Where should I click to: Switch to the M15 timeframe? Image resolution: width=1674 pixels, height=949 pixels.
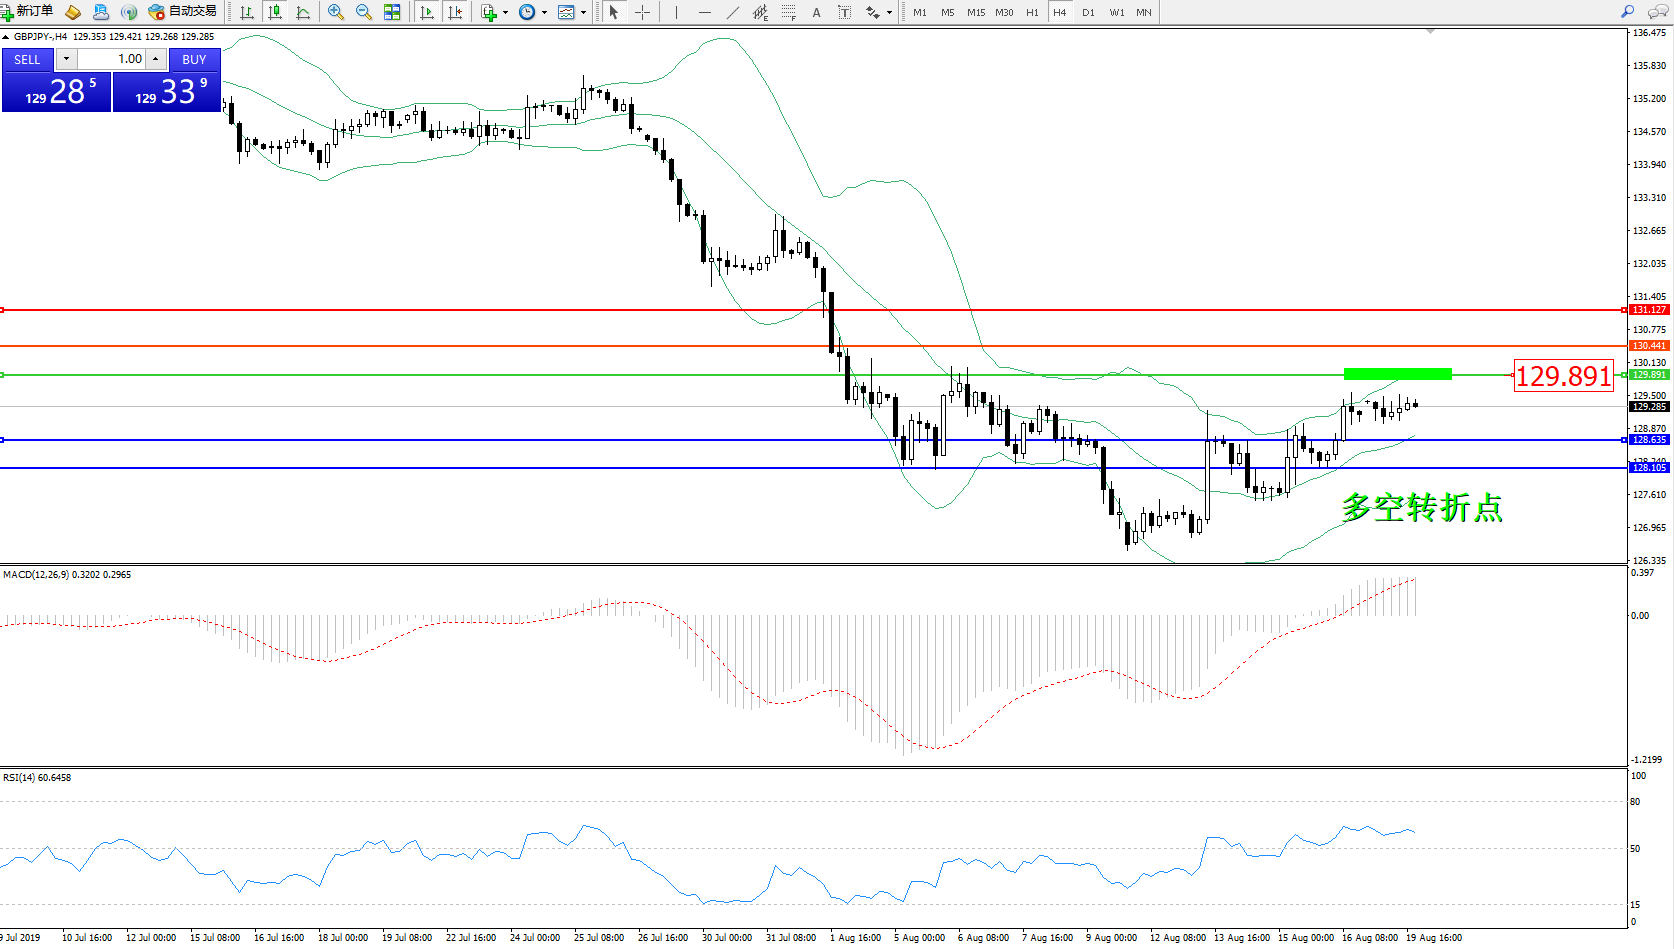point(975,13)
